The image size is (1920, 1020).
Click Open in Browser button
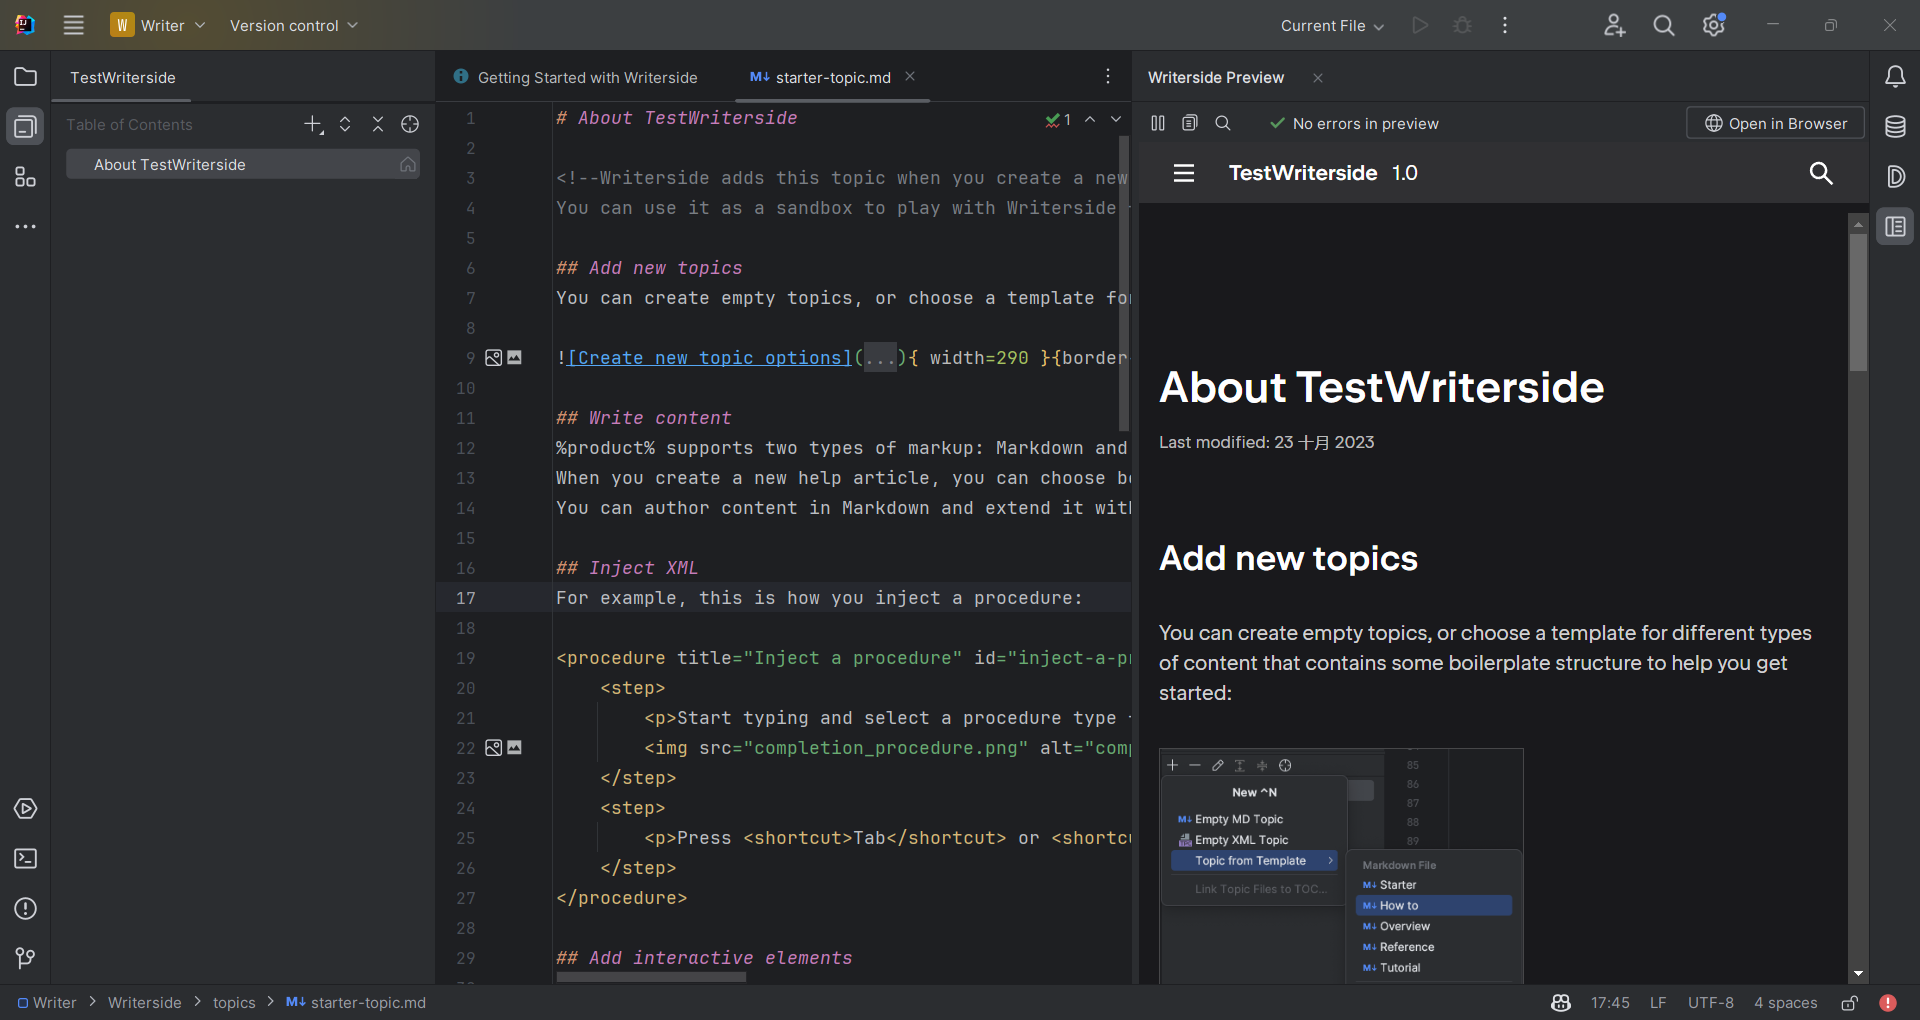pyautogui.click(x=1776, y=123)
